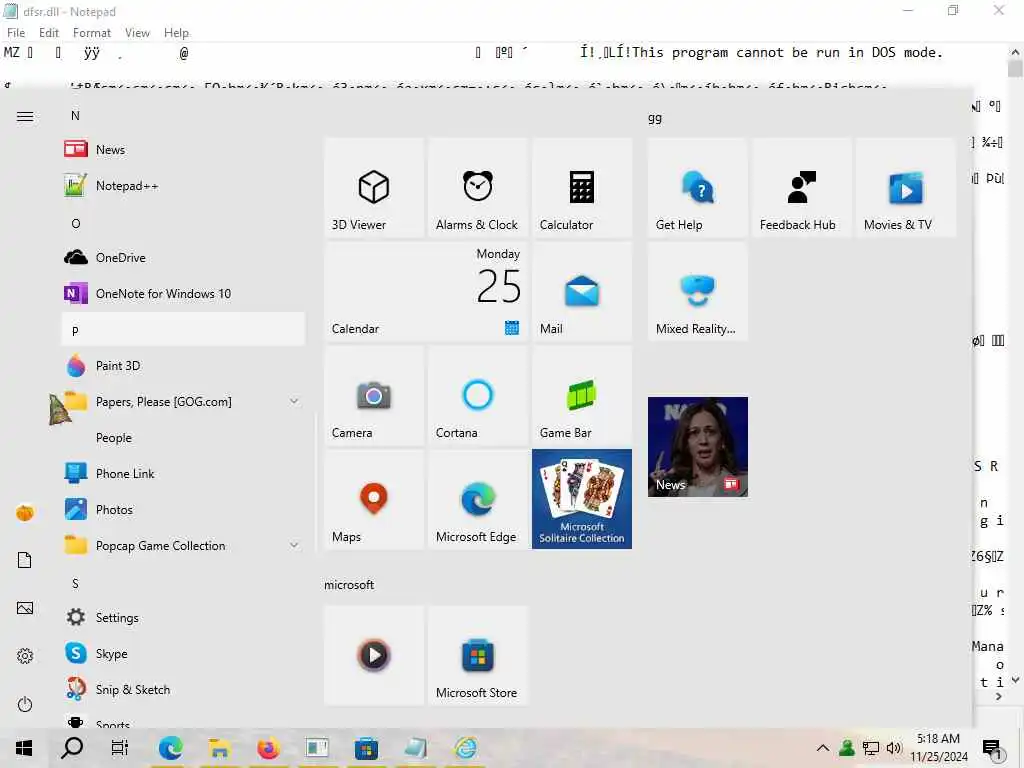Screen dimensions: 1024x768
Task: Open the Power options button
Action: (x=25, y=704)
